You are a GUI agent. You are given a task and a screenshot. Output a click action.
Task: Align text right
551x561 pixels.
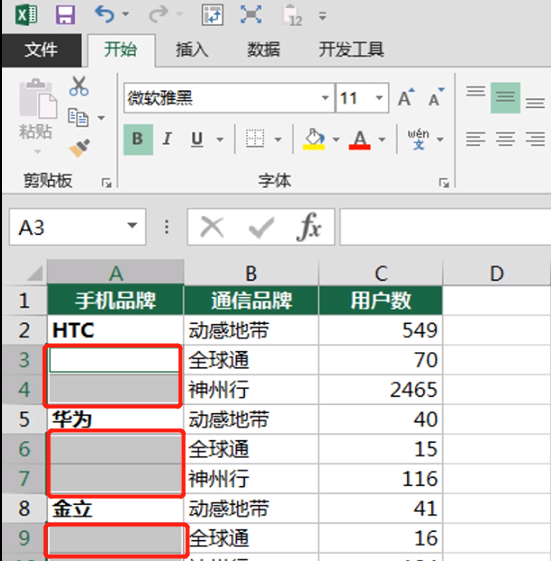point(535,139)
